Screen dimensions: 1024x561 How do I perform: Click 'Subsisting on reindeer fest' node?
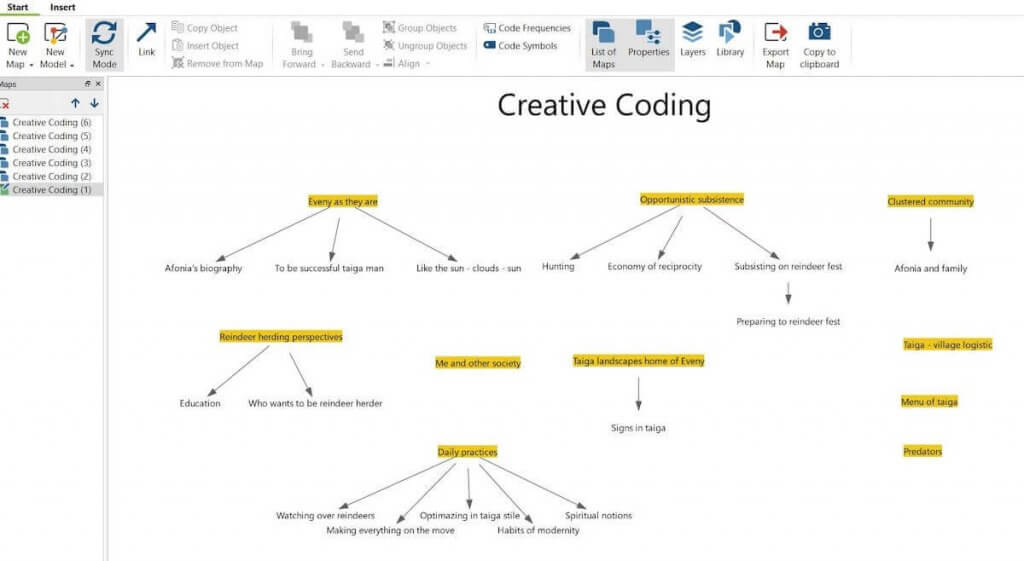click(x=788, y=266)
